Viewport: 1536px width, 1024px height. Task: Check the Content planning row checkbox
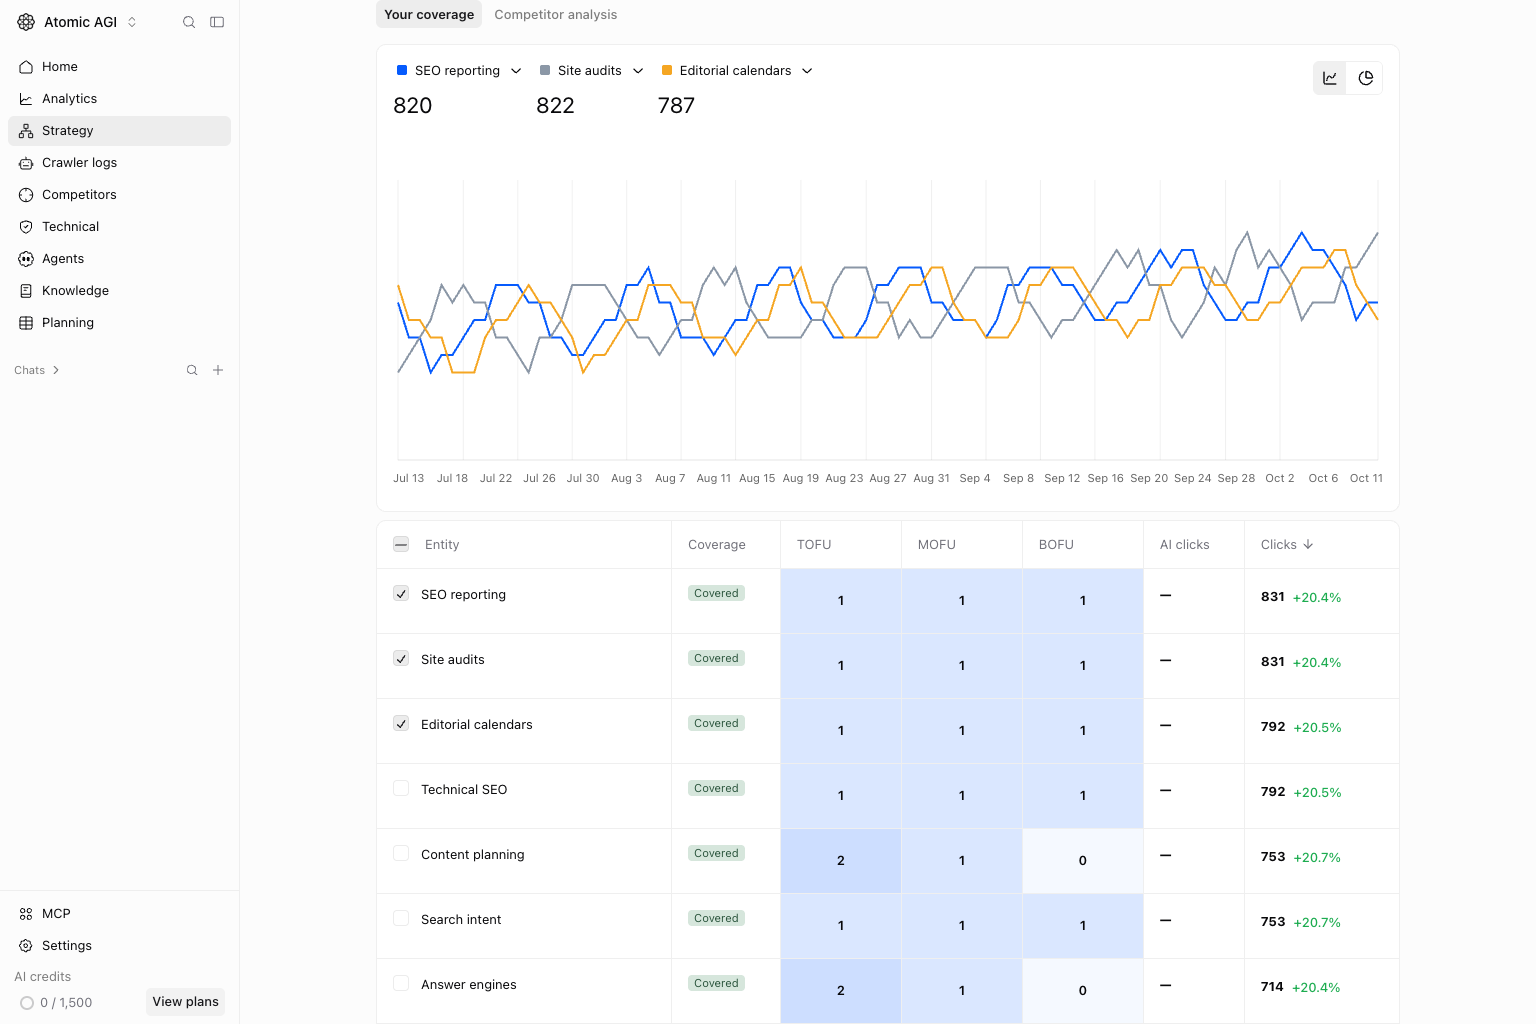click(x=401, y=853)
